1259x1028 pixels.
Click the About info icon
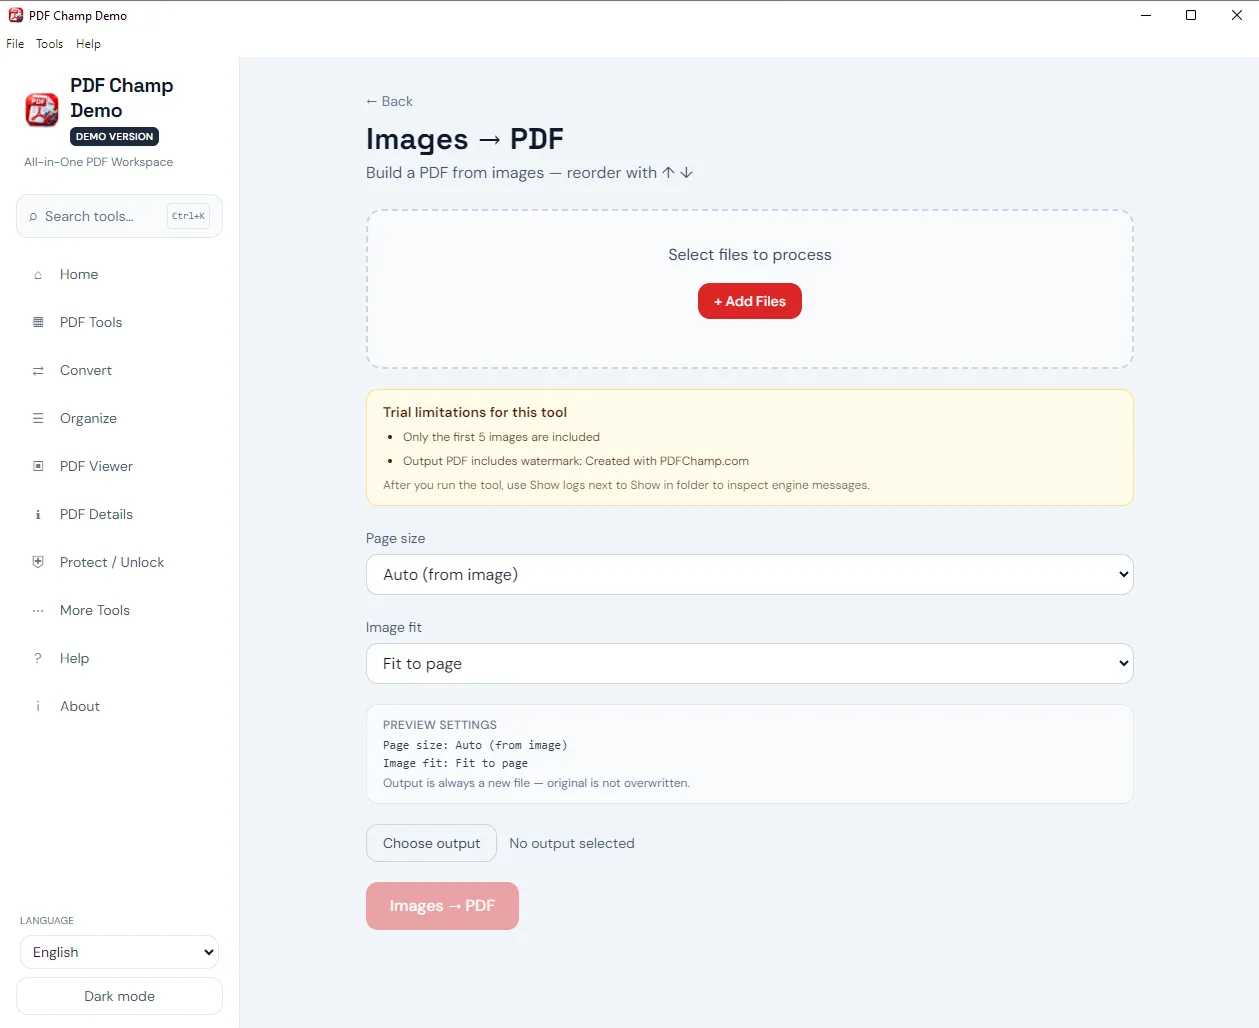(x=38, y=706)
